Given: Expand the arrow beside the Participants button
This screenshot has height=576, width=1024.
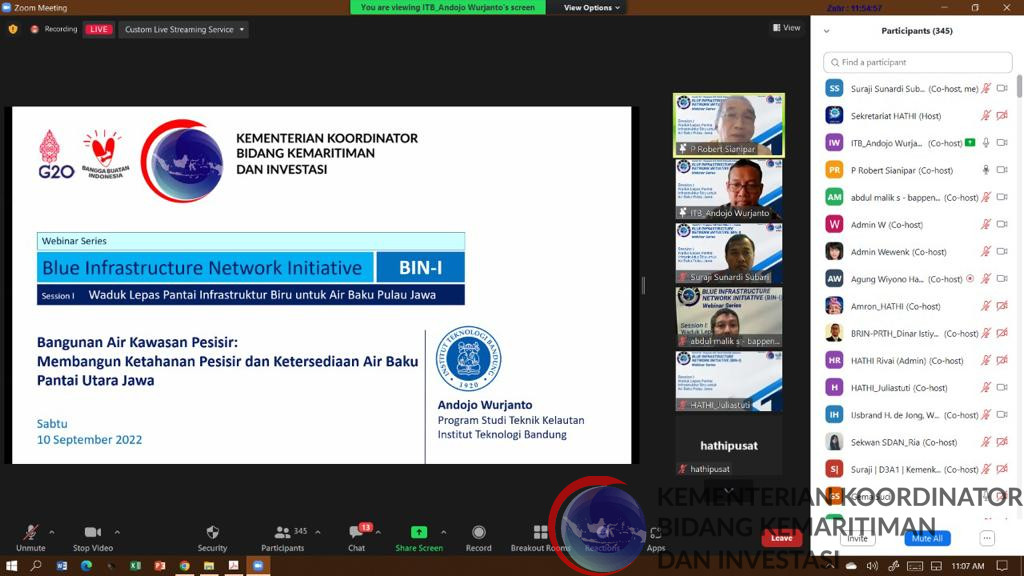Looking at the screenshot, I should point(318,532).
